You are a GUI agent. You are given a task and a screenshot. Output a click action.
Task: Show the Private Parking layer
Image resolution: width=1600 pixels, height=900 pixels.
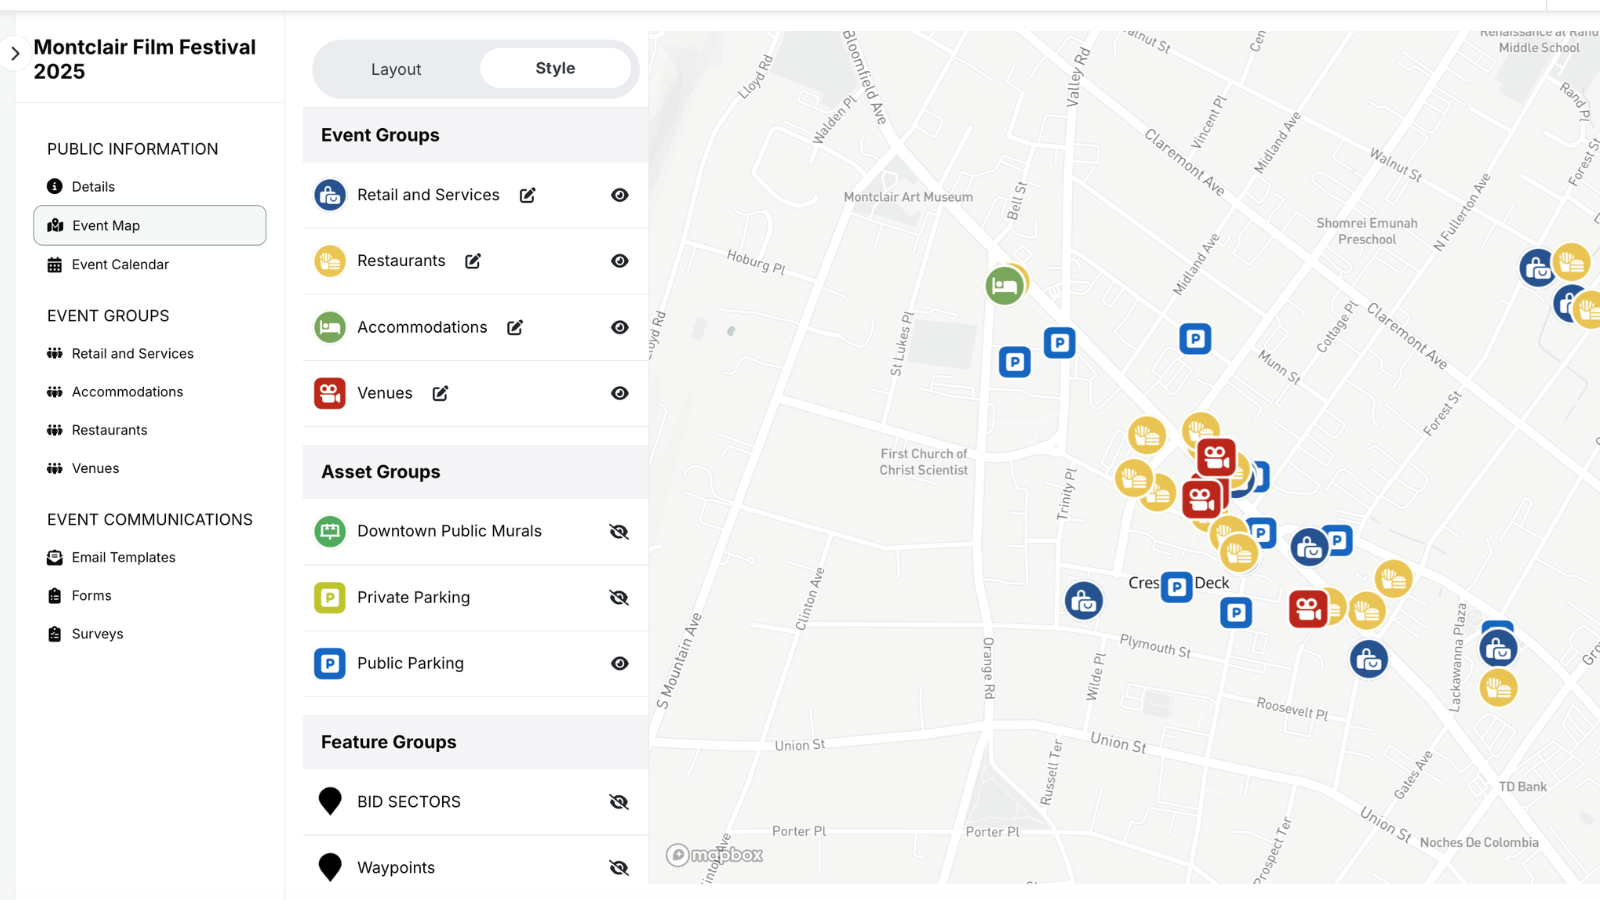coord(620,598)
